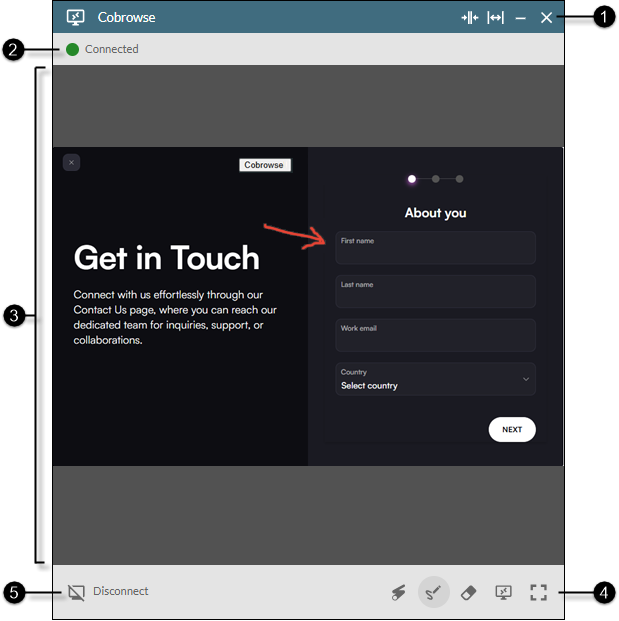Activate the drawing pen tool
The width and height of the screenshot is (619, 621).
click(433, 592)
